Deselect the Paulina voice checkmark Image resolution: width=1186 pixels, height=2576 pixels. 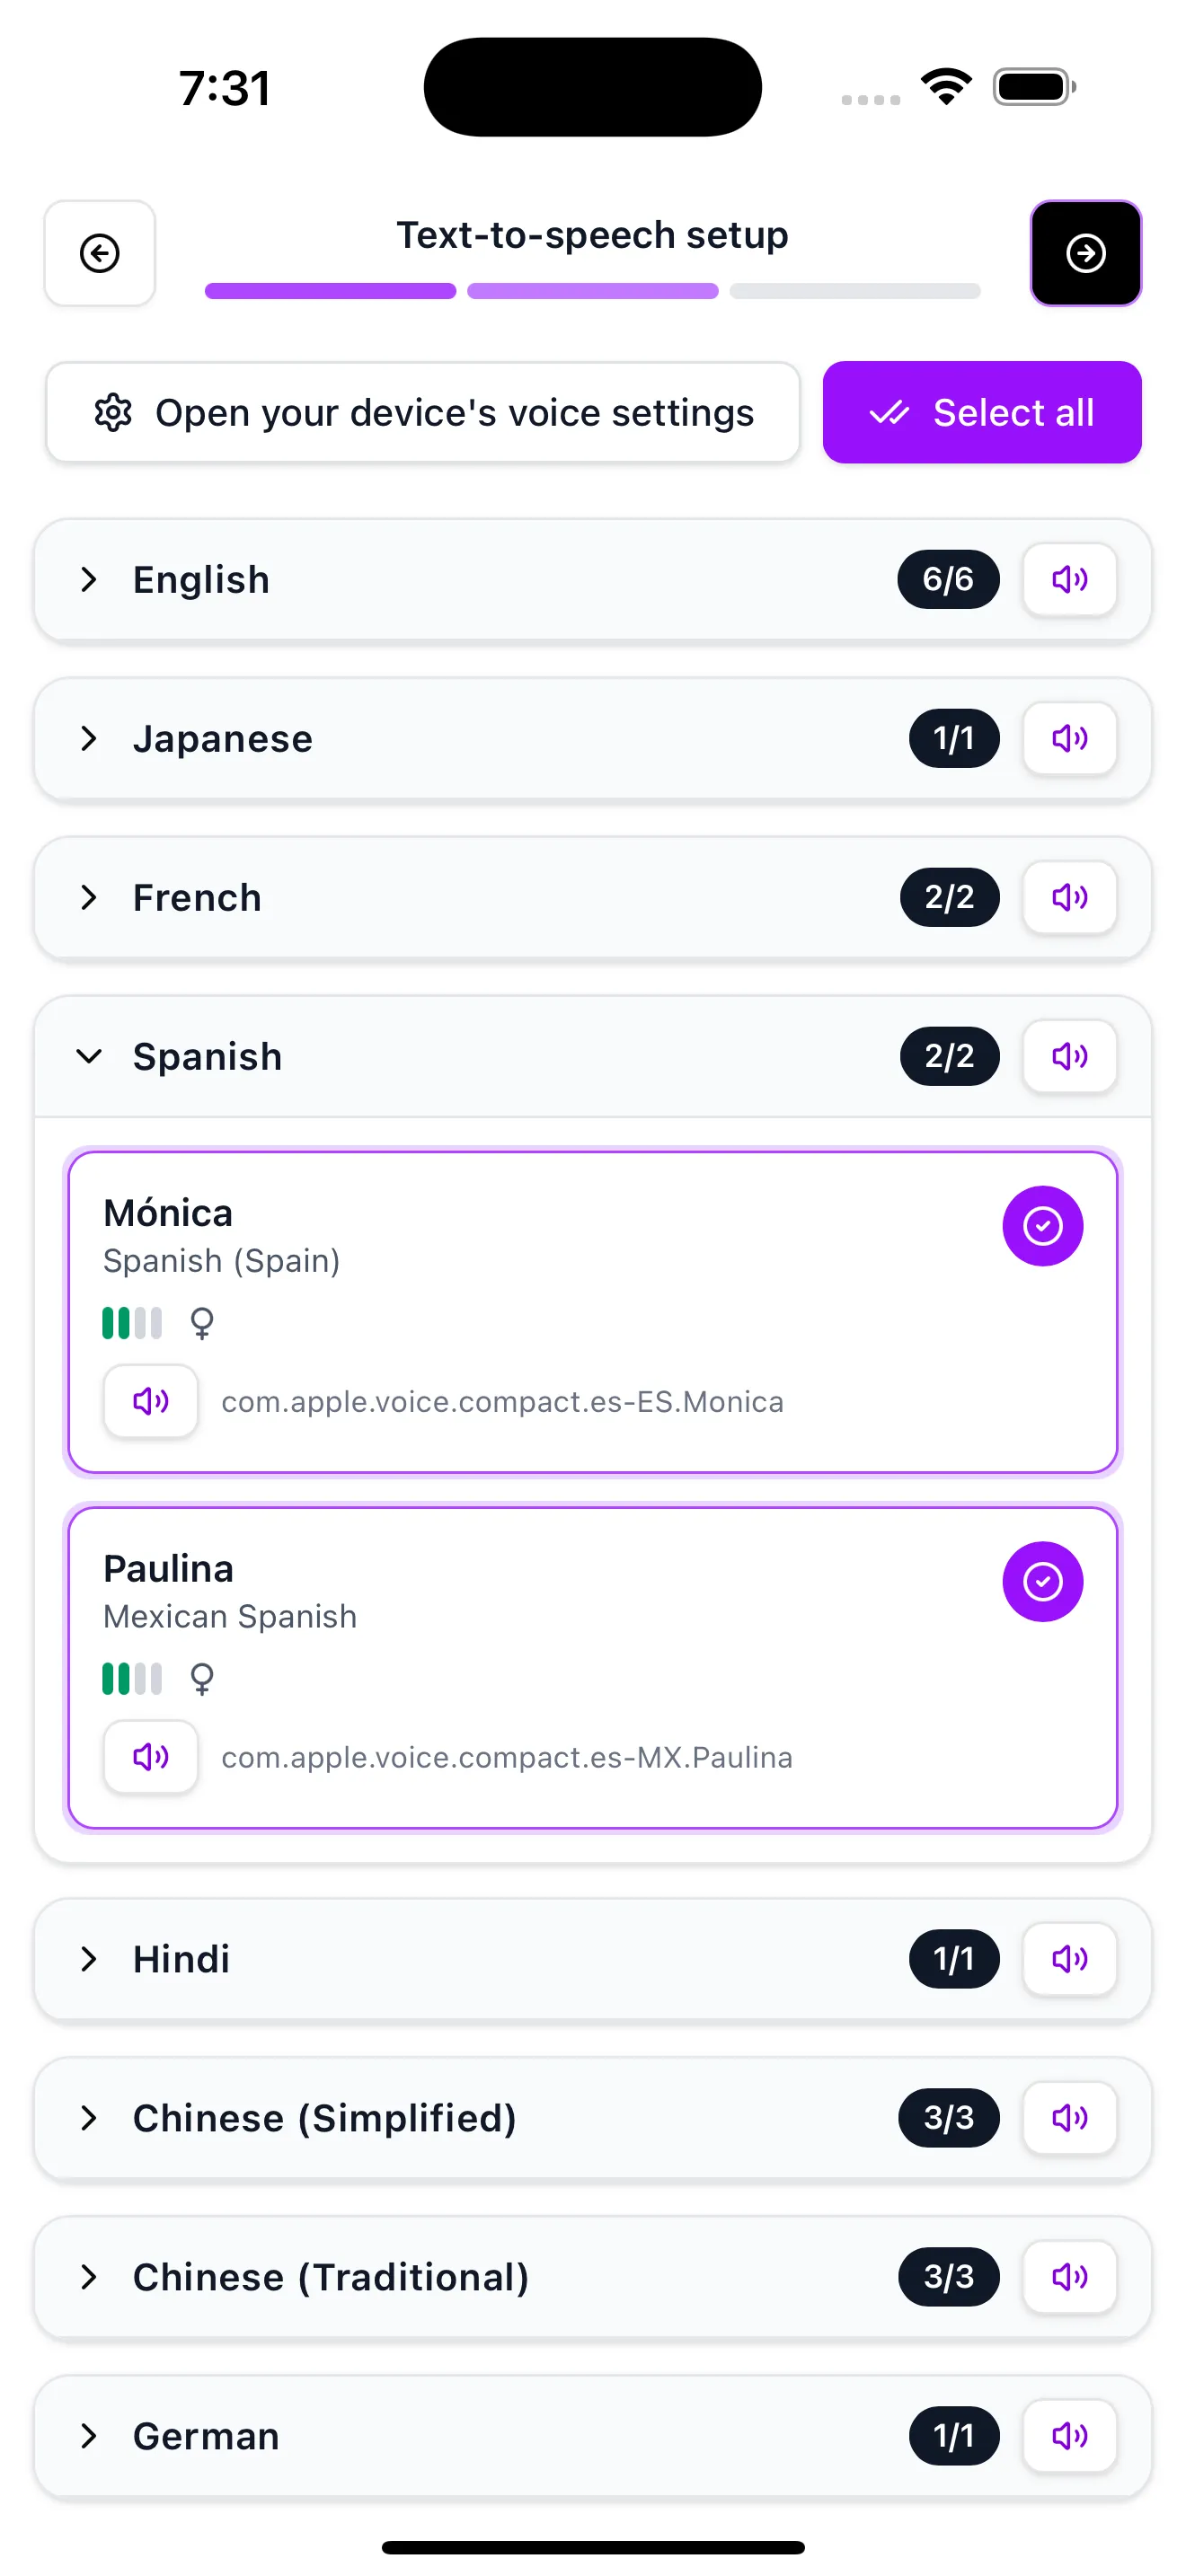pyautogui.click(x=1043, y=1581)
